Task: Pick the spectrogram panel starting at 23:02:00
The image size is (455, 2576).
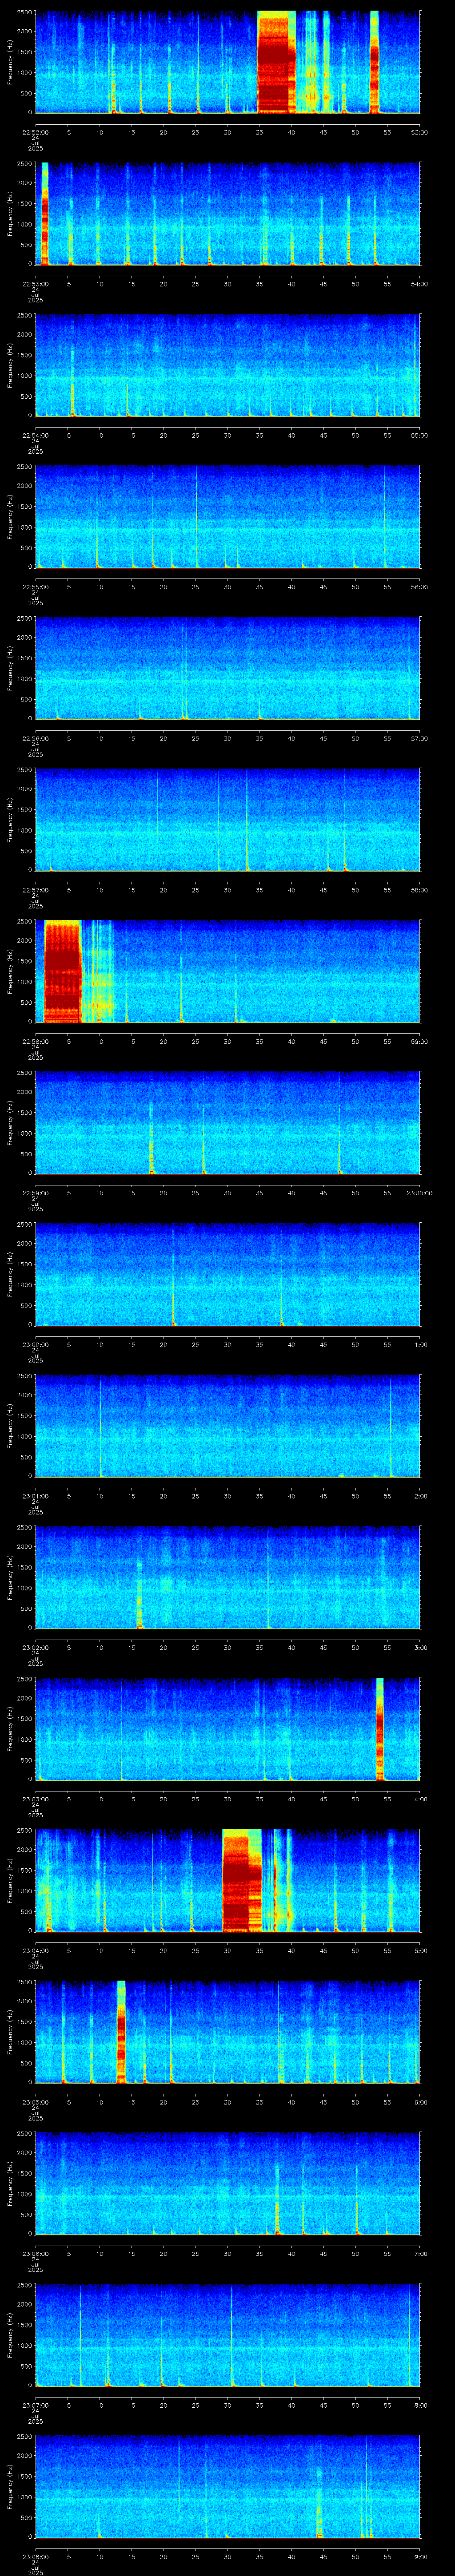Action: pyautogui.click(x=227, y=1578)
